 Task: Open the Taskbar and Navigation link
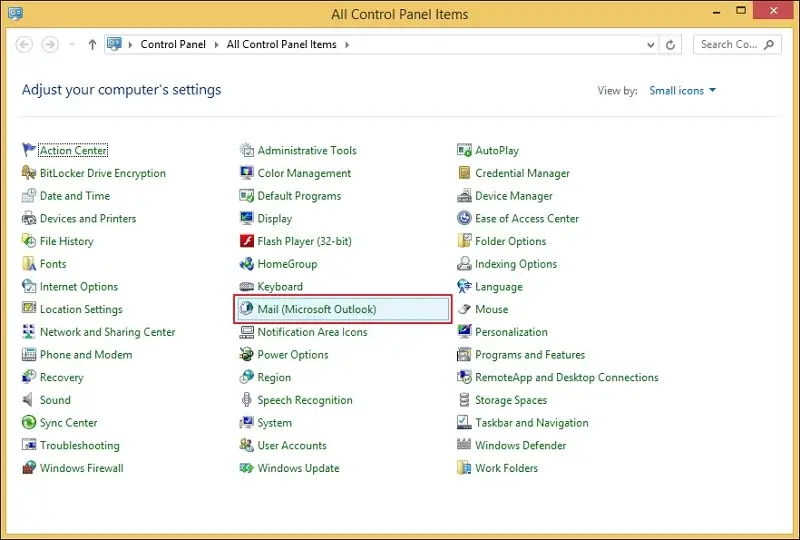(532, 423)
